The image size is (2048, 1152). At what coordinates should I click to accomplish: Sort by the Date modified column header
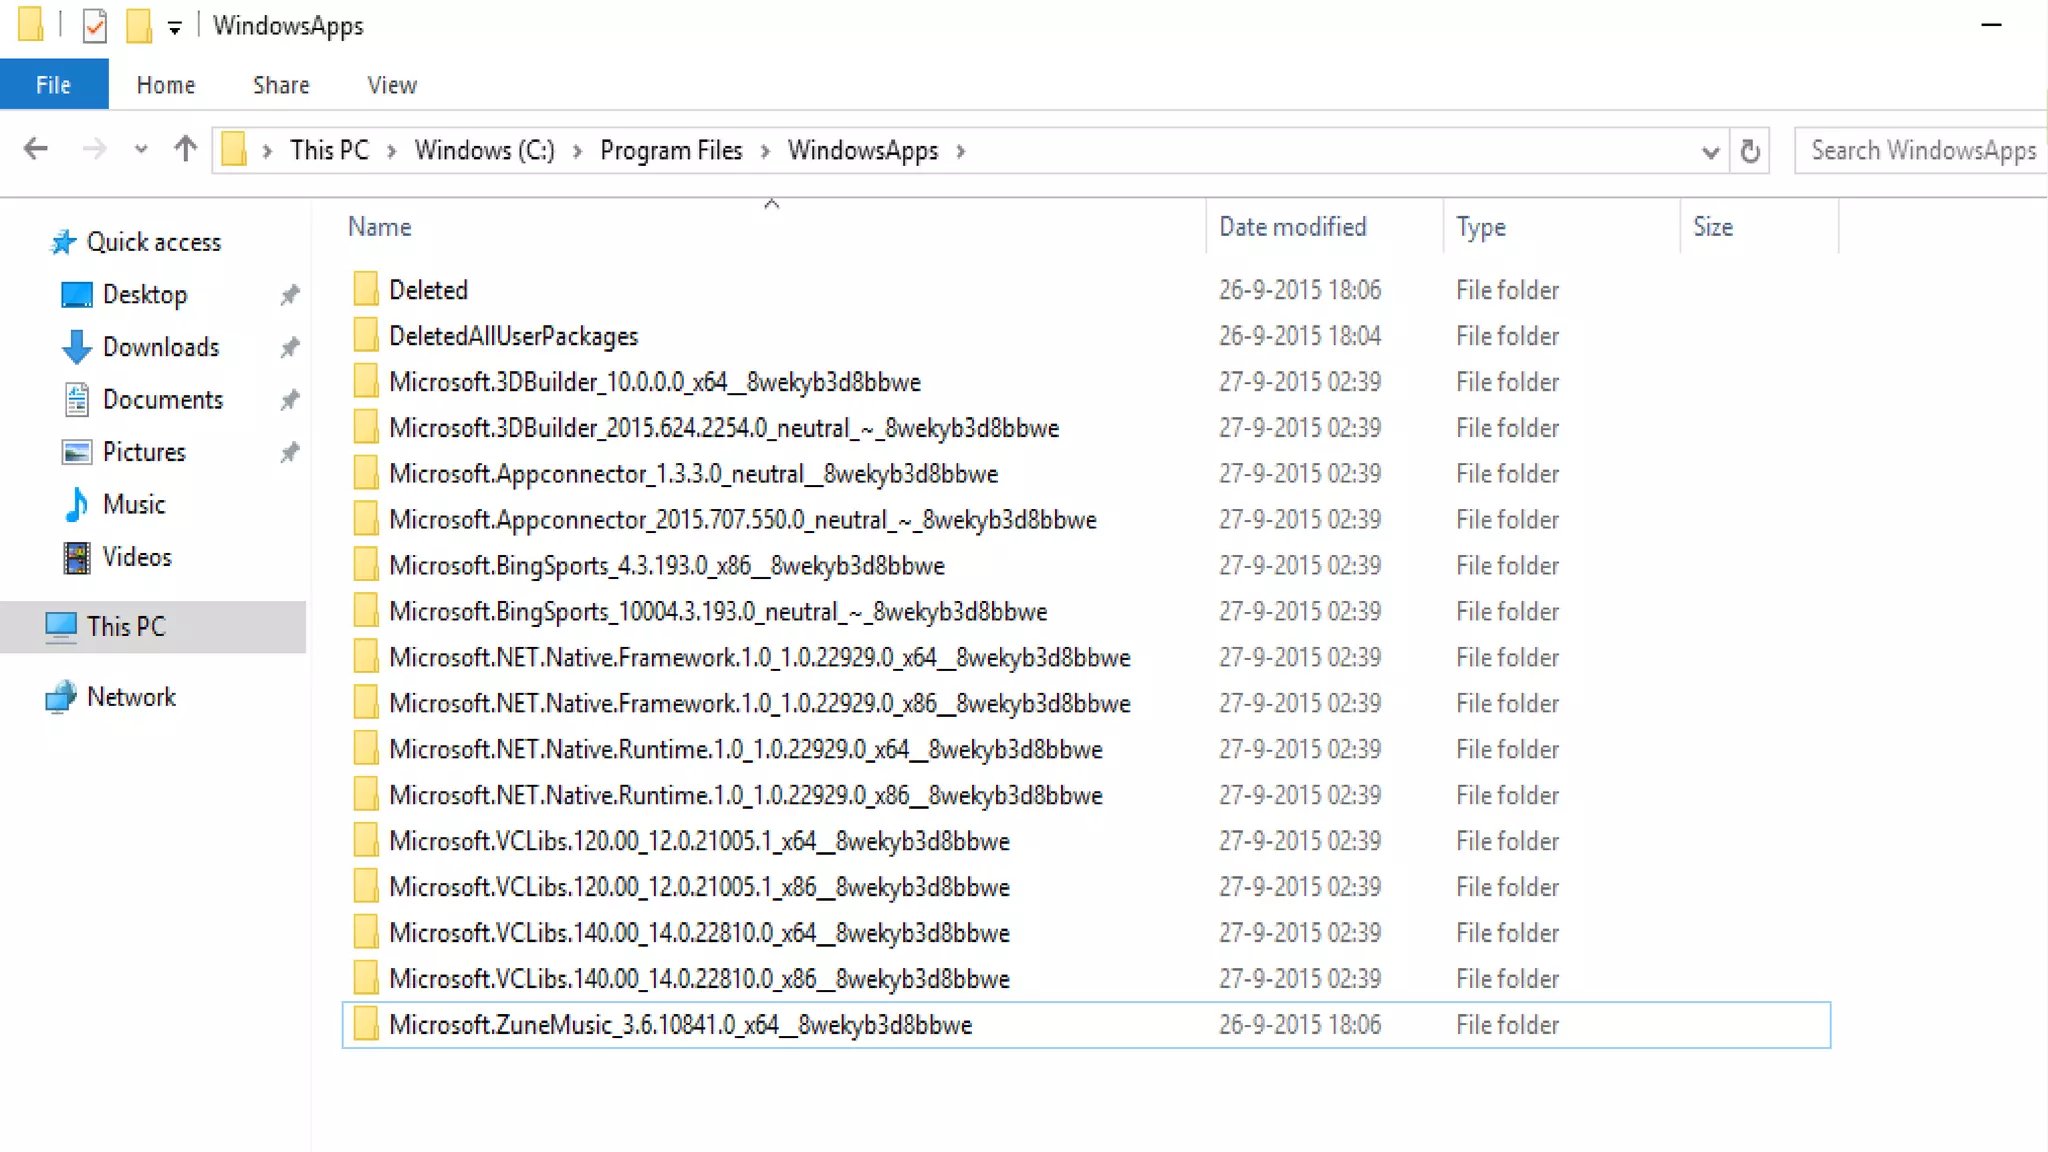pyautogui.click(x=1325, y=227)
